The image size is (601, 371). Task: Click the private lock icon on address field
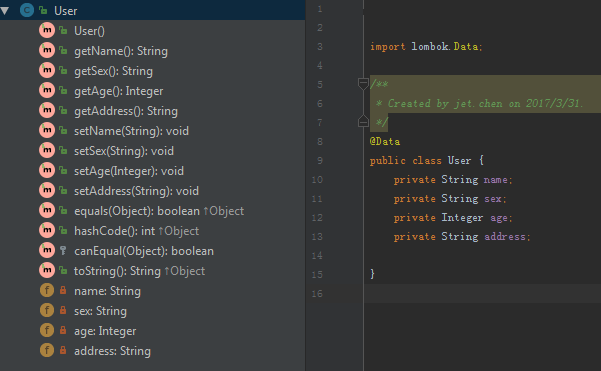click(63, 350)
